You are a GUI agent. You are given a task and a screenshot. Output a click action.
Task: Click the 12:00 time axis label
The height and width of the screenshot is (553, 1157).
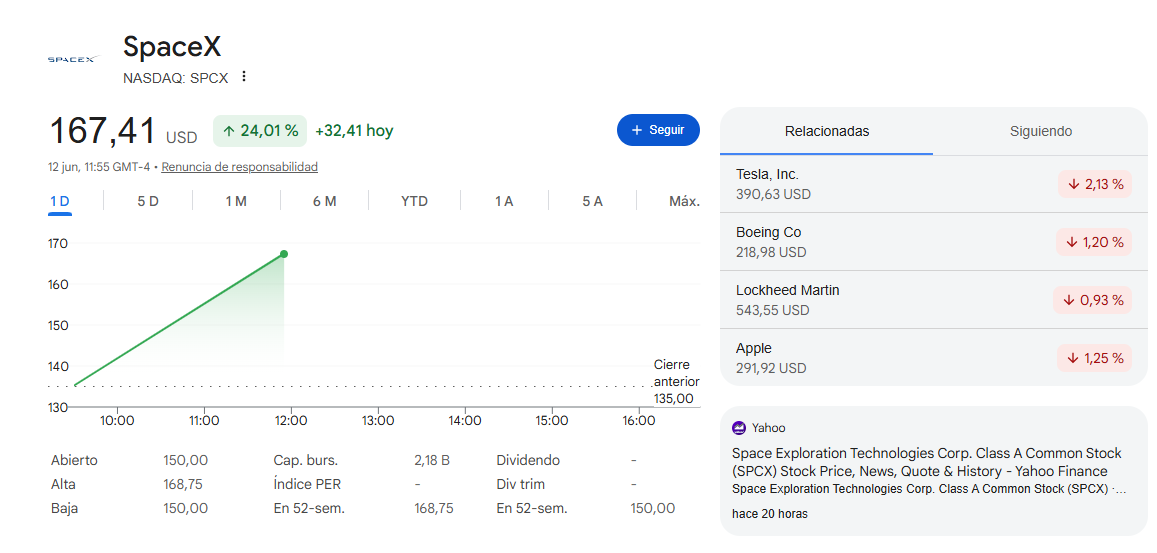pyautogui.click(x=291, y=421)
